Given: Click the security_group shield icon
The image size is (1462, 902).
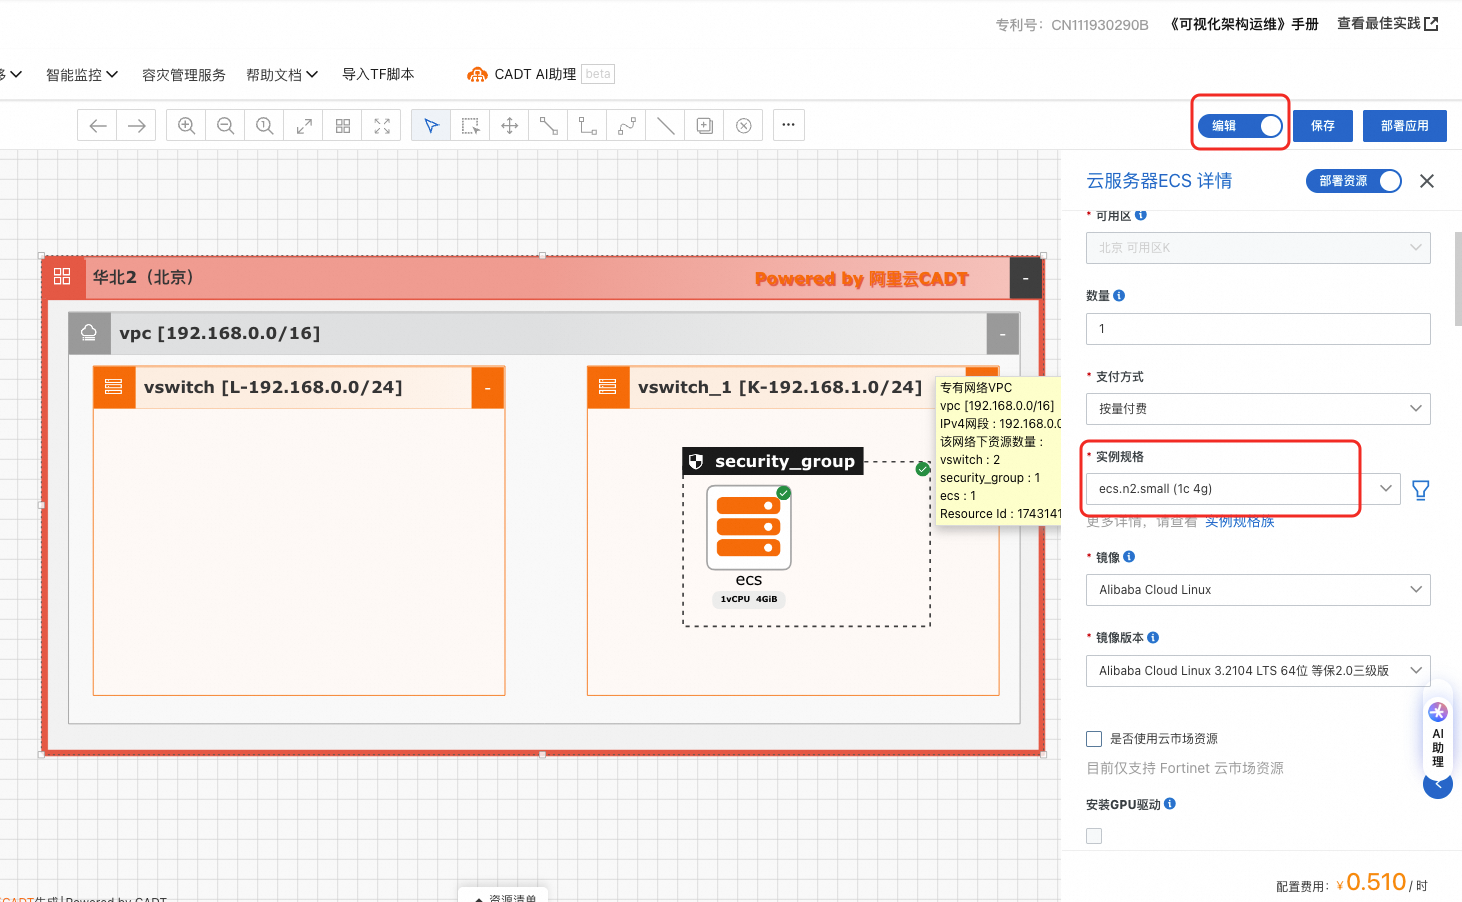Looking at the screenshot, I should tap(696, 461).
